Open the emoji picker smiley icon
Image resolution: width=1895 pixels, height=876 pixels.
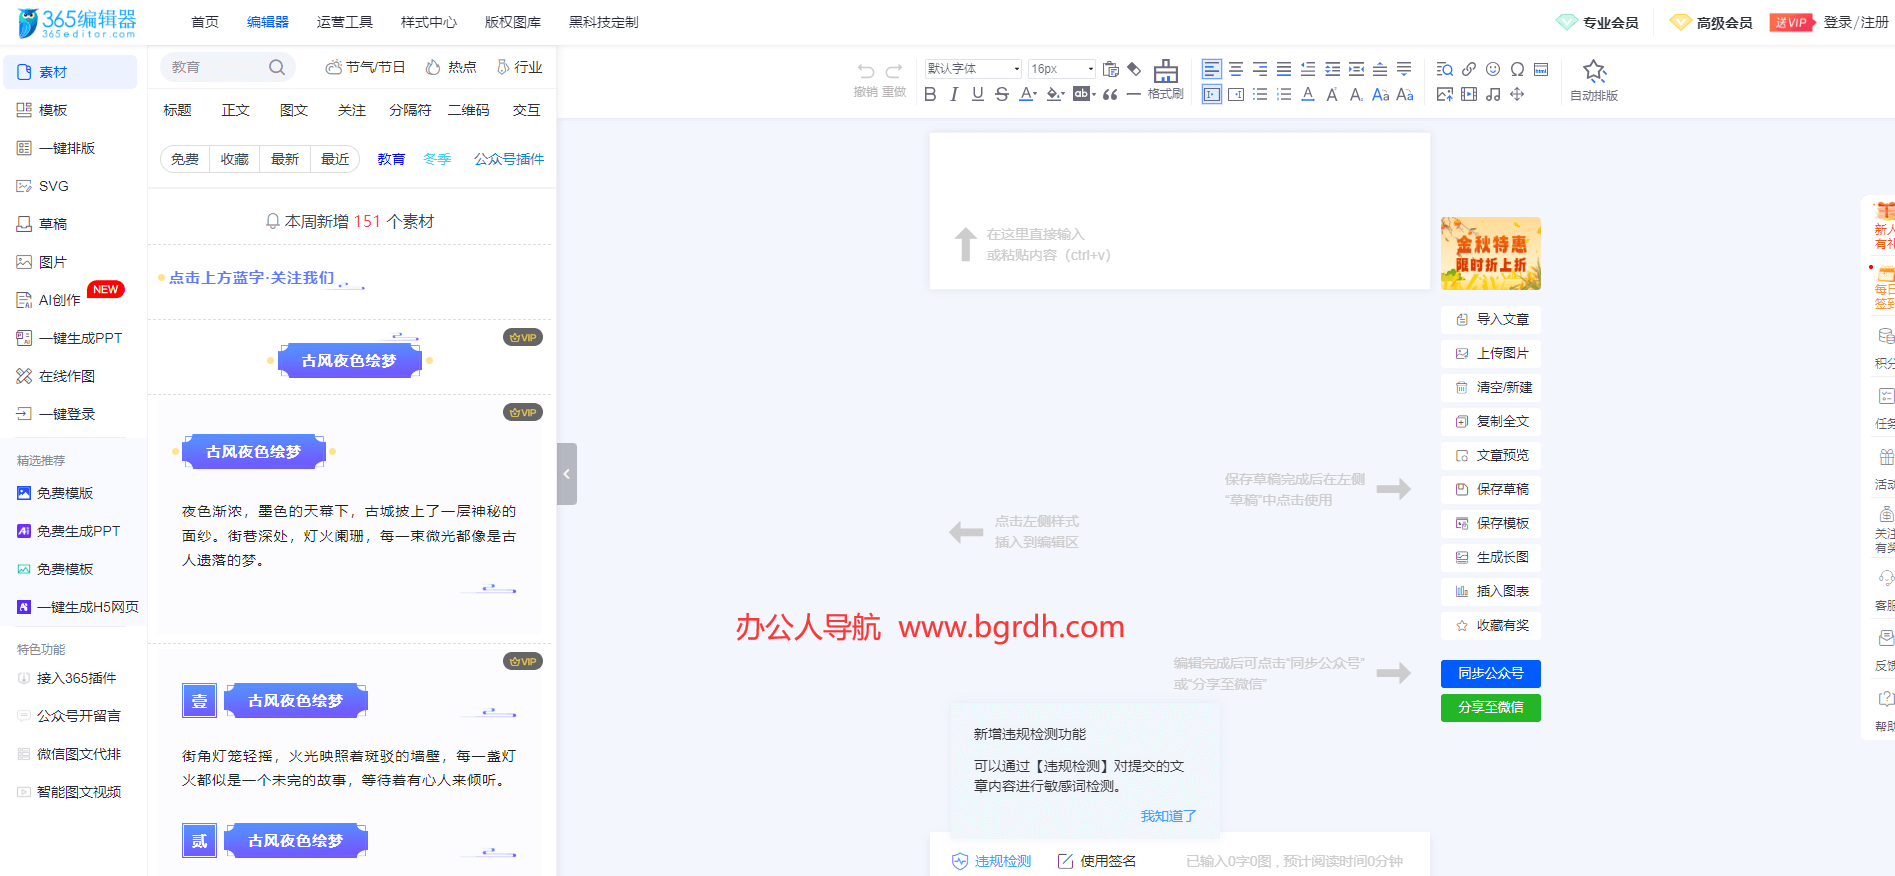[x=1493, y=69]
